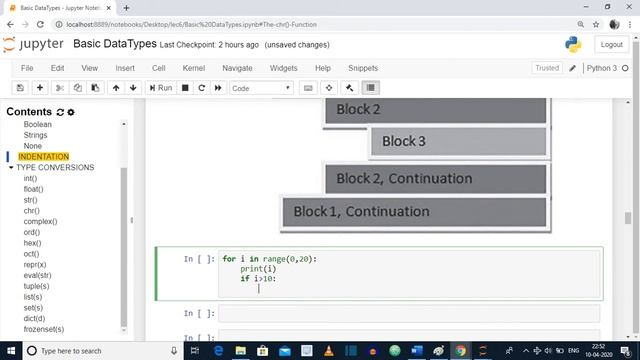The image size is (640, 360).
Task: Go back in browser history
Action: click(10, 24)
